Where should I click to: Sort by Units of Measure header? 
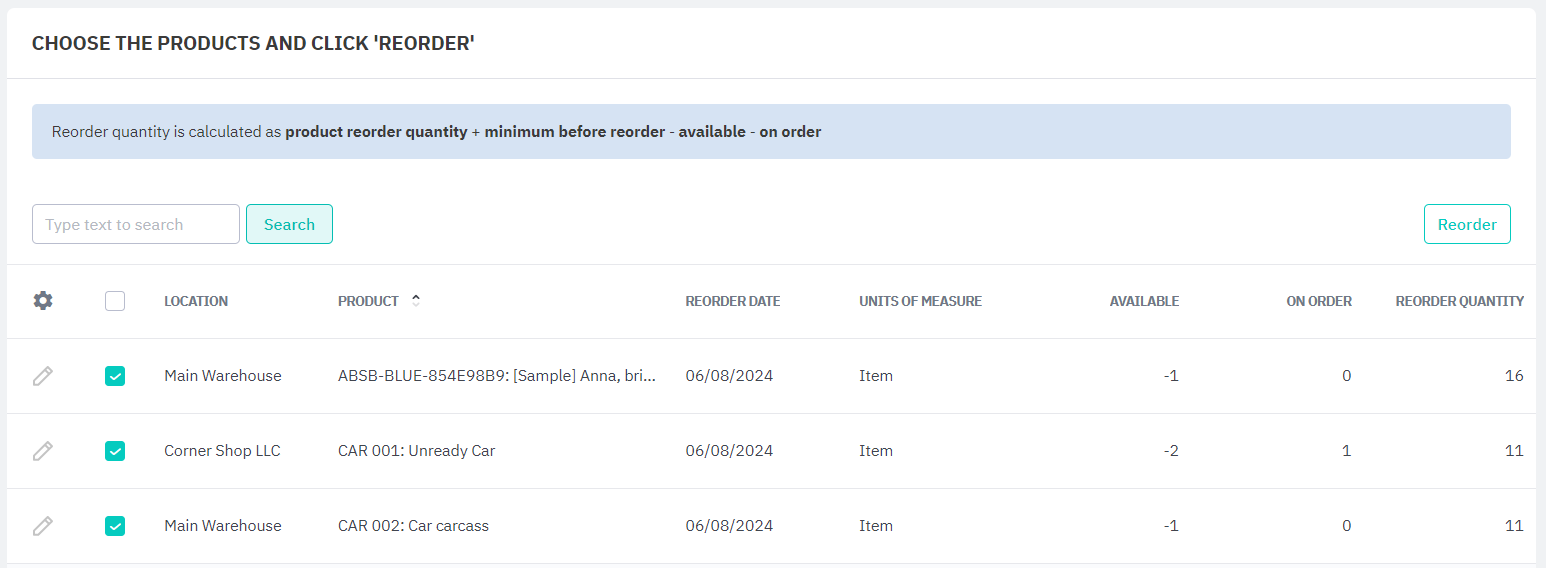pos(920,301)
